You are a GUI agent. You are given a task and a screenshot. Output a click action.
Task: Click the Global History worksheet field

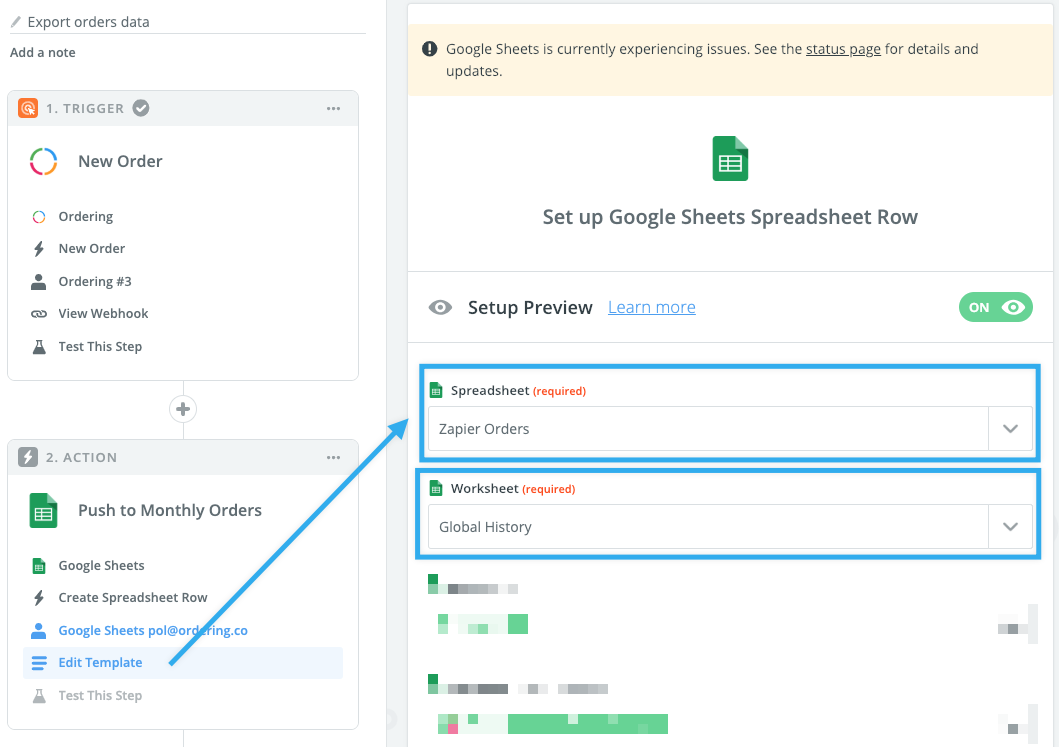[x=708, y=527]
